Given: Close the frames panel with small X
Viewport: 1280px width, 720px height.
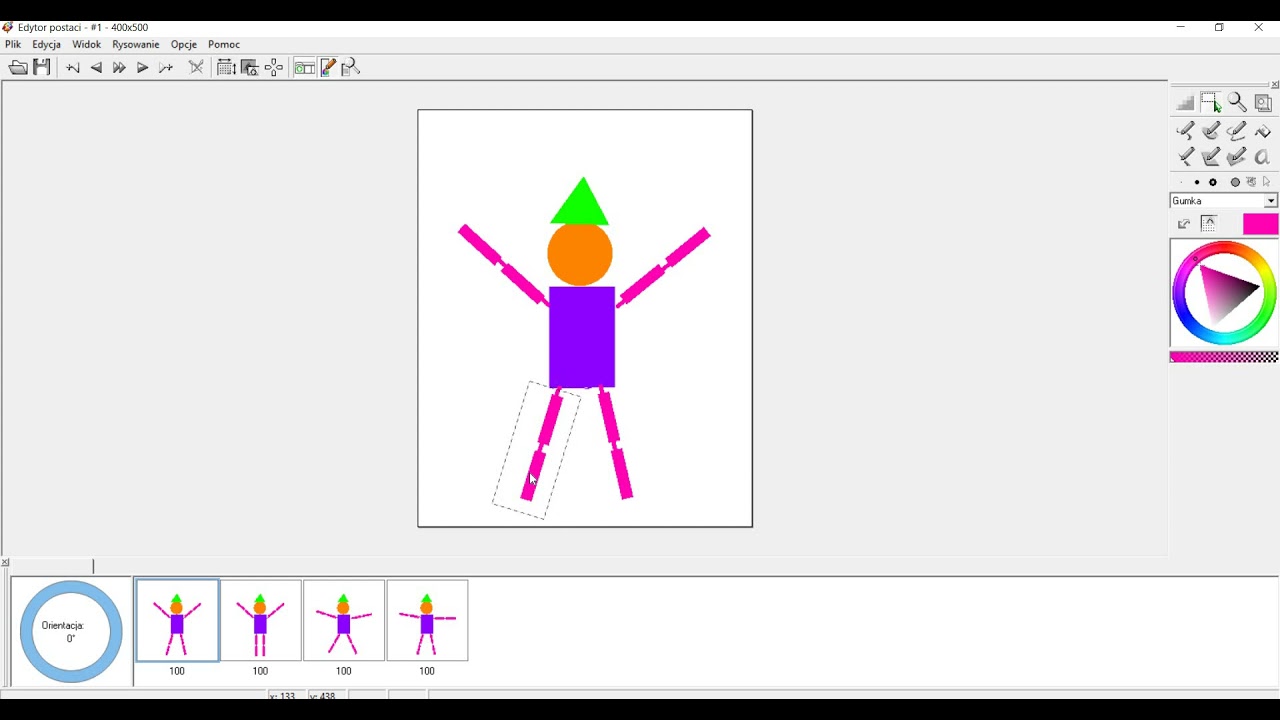Looking at the screenshot, I should 5,563.
